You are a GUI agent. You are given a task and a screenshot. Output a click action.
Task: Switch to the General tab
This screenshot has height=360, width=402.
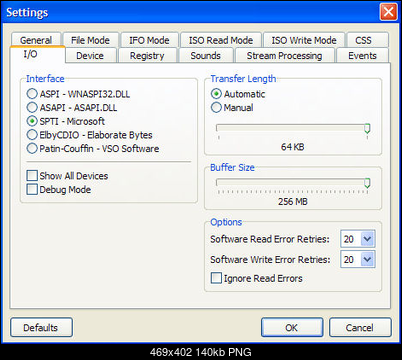(36, 40)
